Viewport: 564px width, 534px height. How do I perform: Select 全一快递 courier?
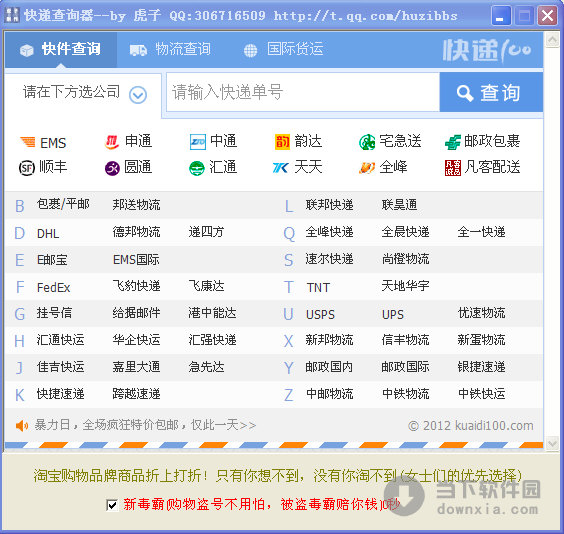tap(481, 232)
